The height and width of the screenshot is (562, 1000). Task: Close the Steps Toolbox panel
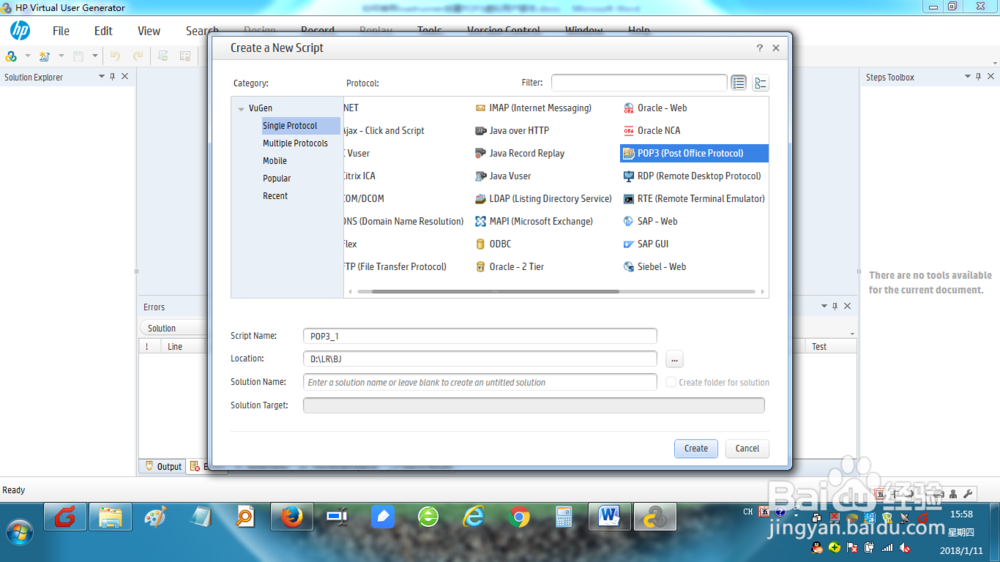tap(990, 77)
